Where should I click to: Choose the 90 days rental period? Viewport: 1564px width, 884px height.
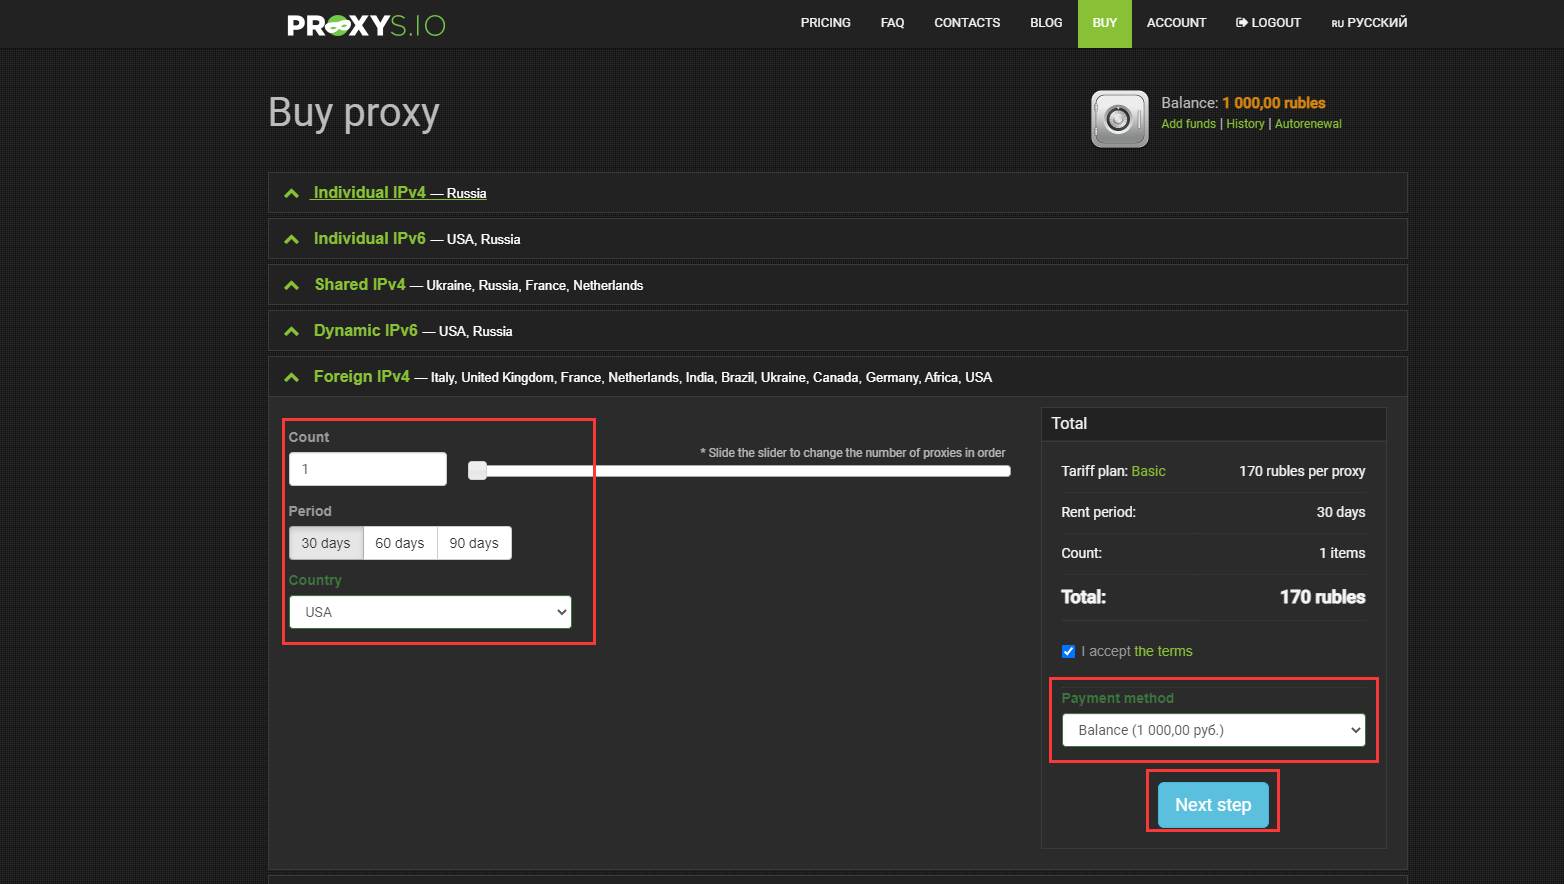pyautogui.click(x=474, y=543)
